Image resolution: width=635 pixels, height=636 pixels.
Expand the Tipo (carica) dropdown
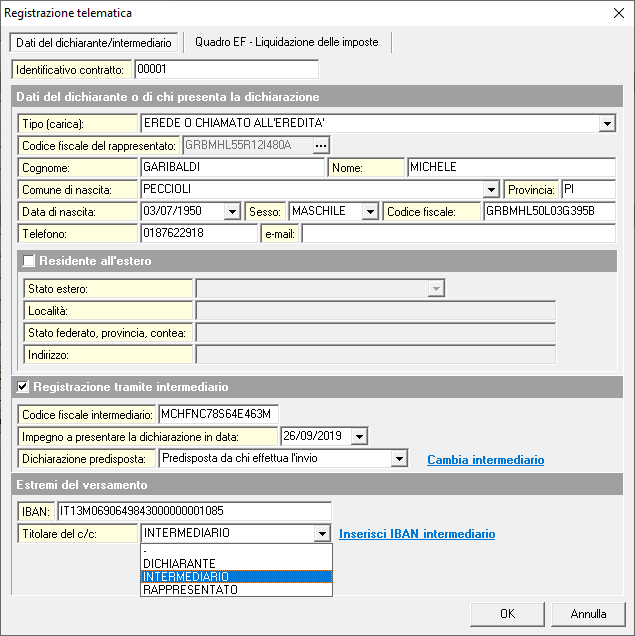point(607,124)
